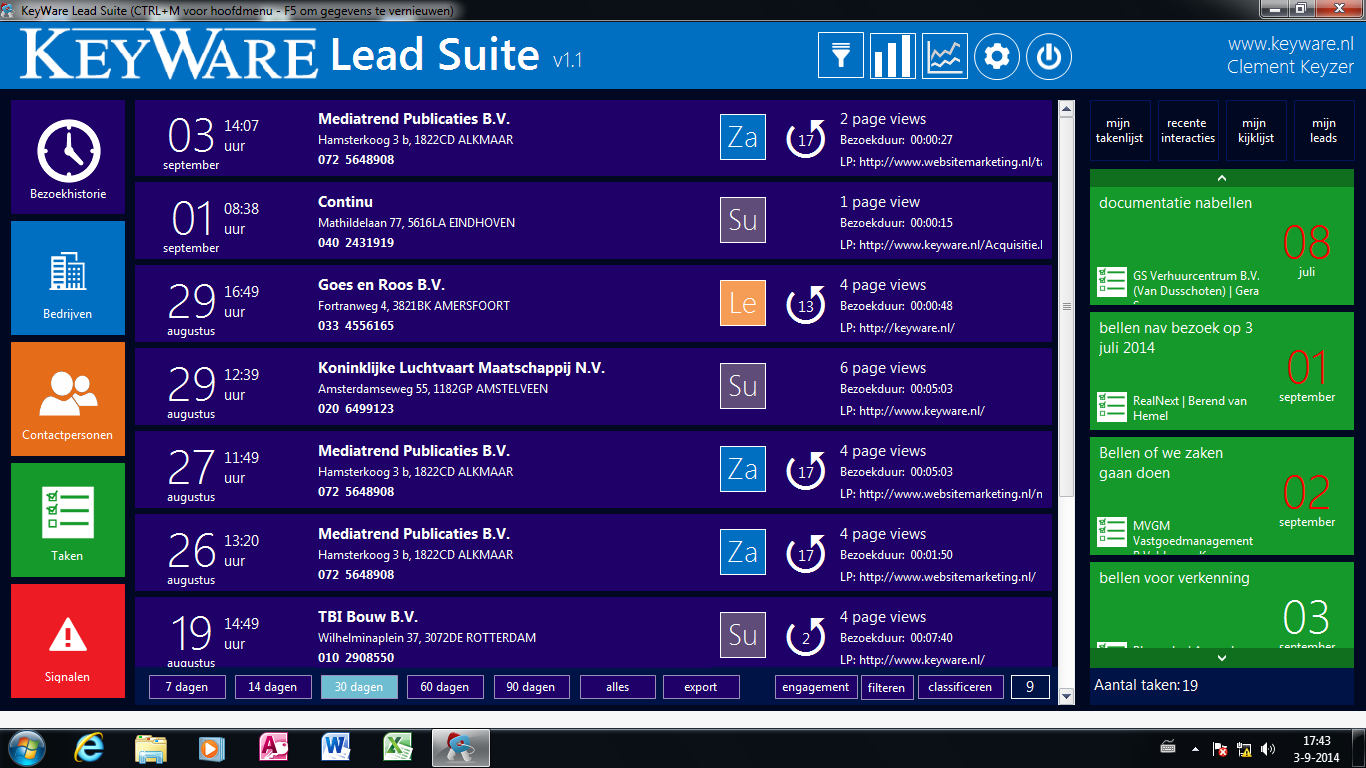Click phone number 040 2431919
The width and height of the screenshot is (1366, 768).
point(356,243)
